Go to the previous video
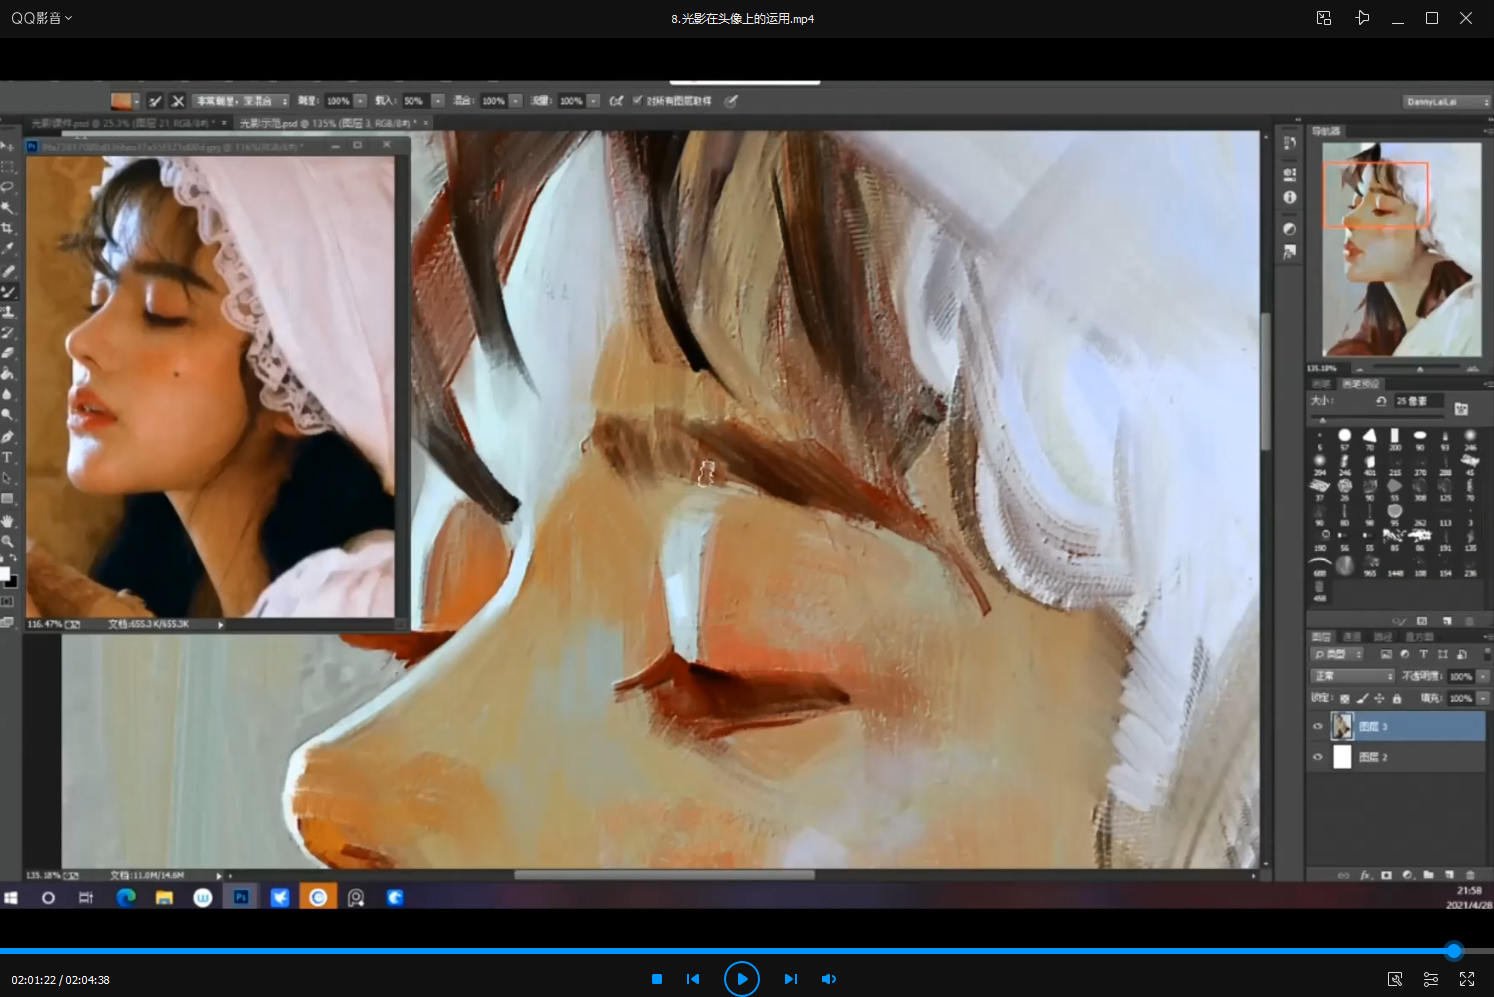Screen dimensions: 1494x997 (693, 979)
